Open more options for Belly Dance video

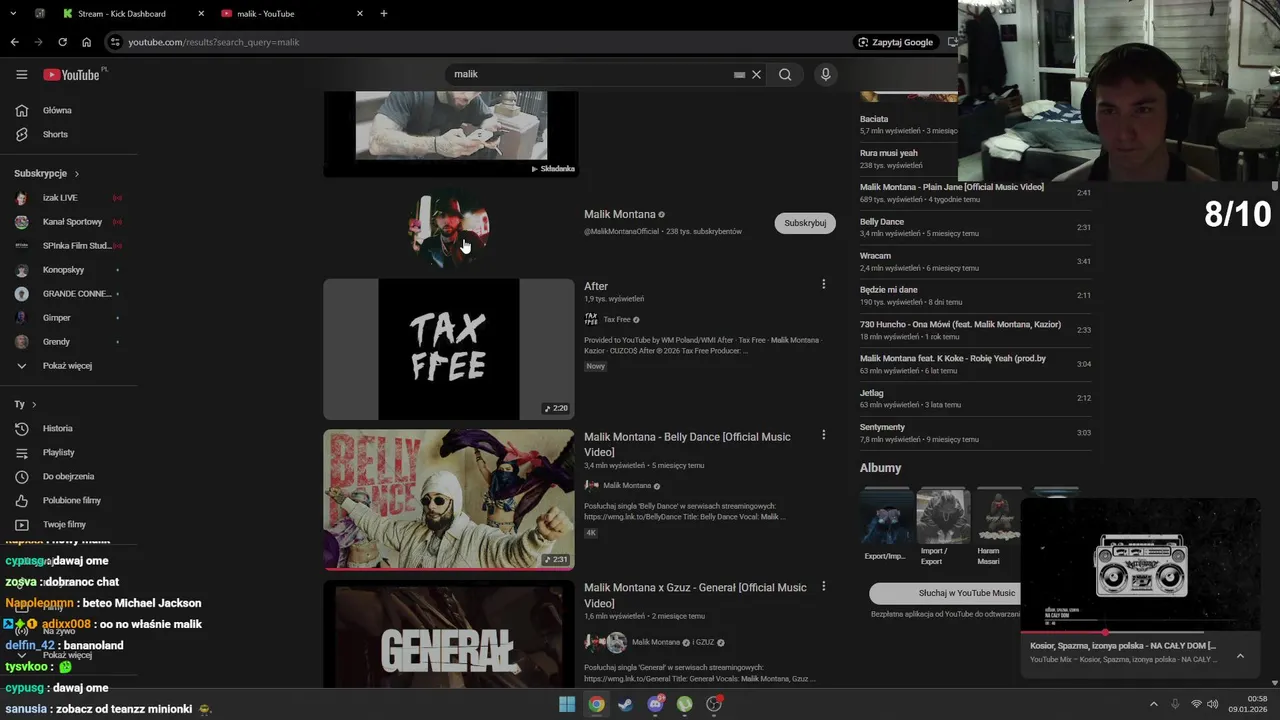[x=823, y=435]
